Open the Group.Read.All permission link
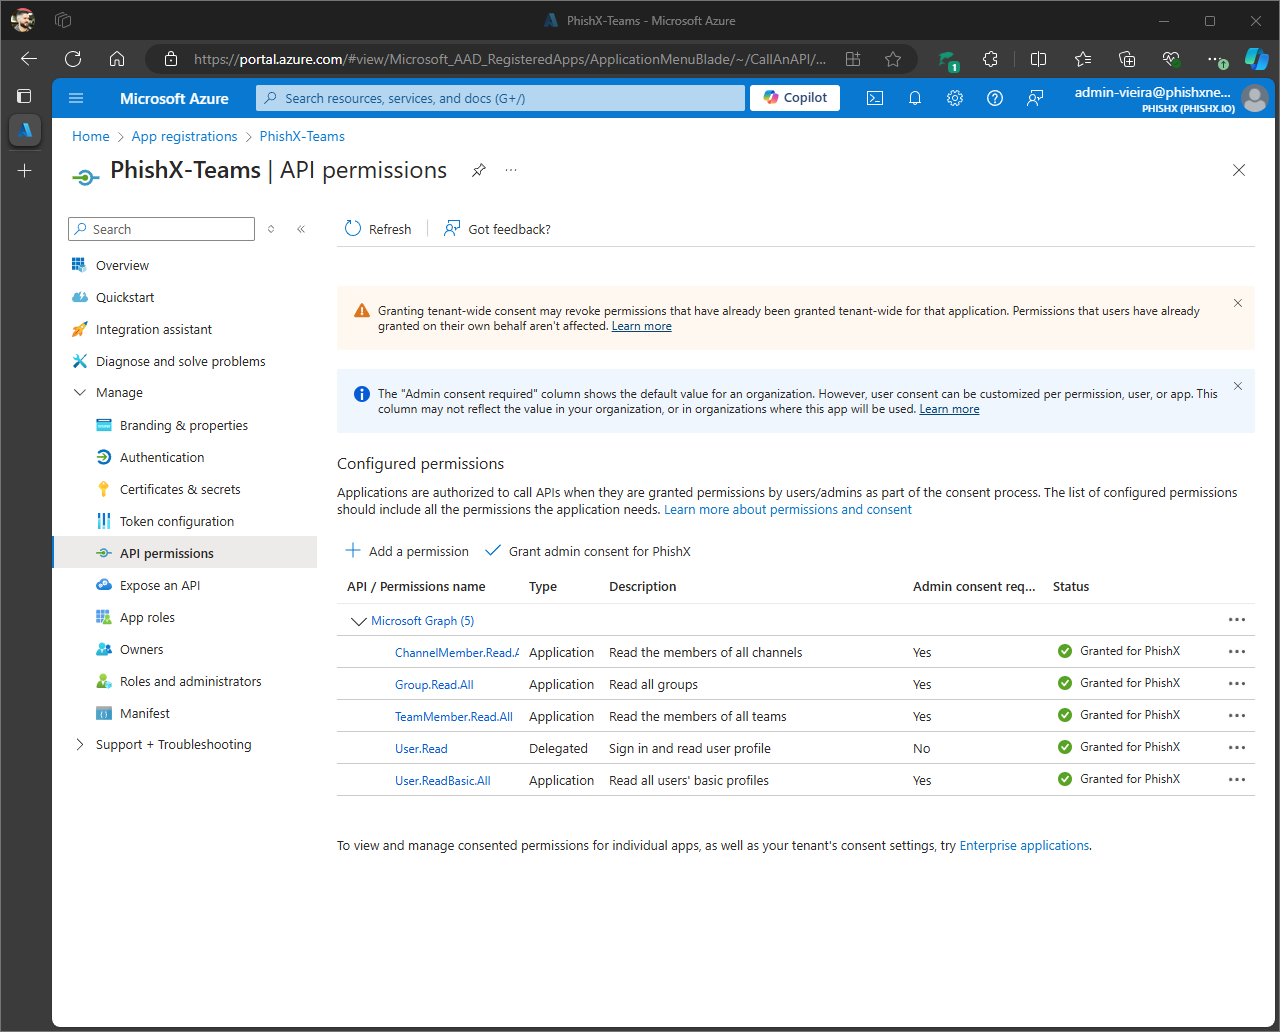The width and height of the screenshot is (1280, 1032). click(434, 684)
